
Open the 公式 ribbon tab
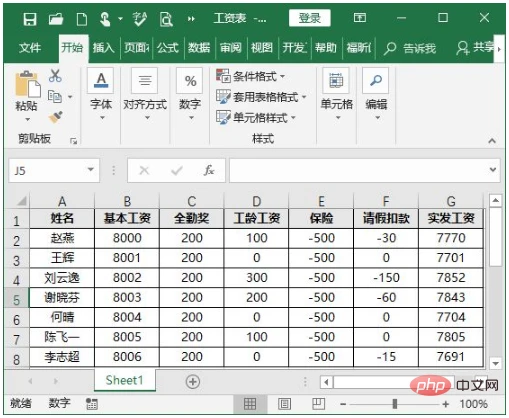coord(168,48)
